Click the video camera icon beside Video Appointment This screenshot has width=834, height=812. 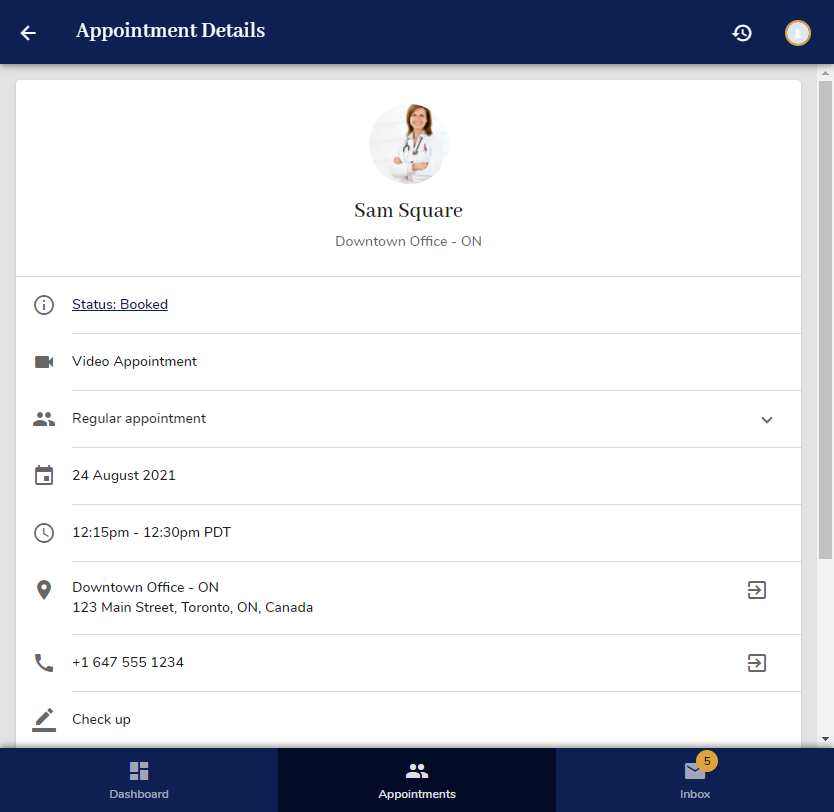coord(44,362)
